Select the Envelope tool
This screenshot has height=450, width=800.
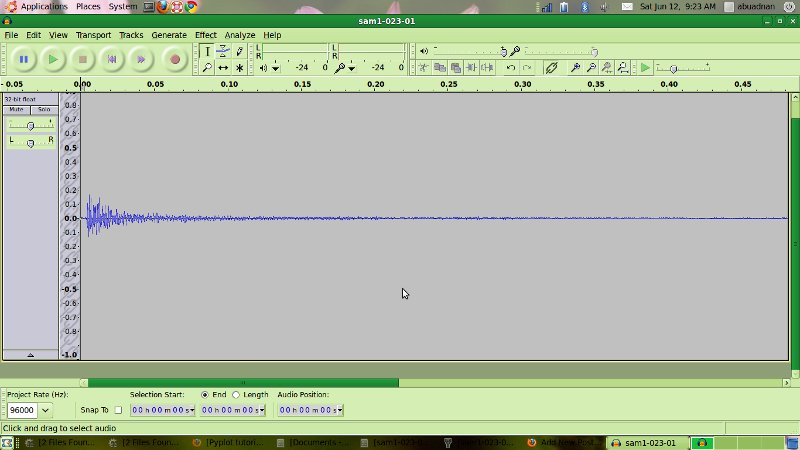pyautogui.click(x=223, y=51)
